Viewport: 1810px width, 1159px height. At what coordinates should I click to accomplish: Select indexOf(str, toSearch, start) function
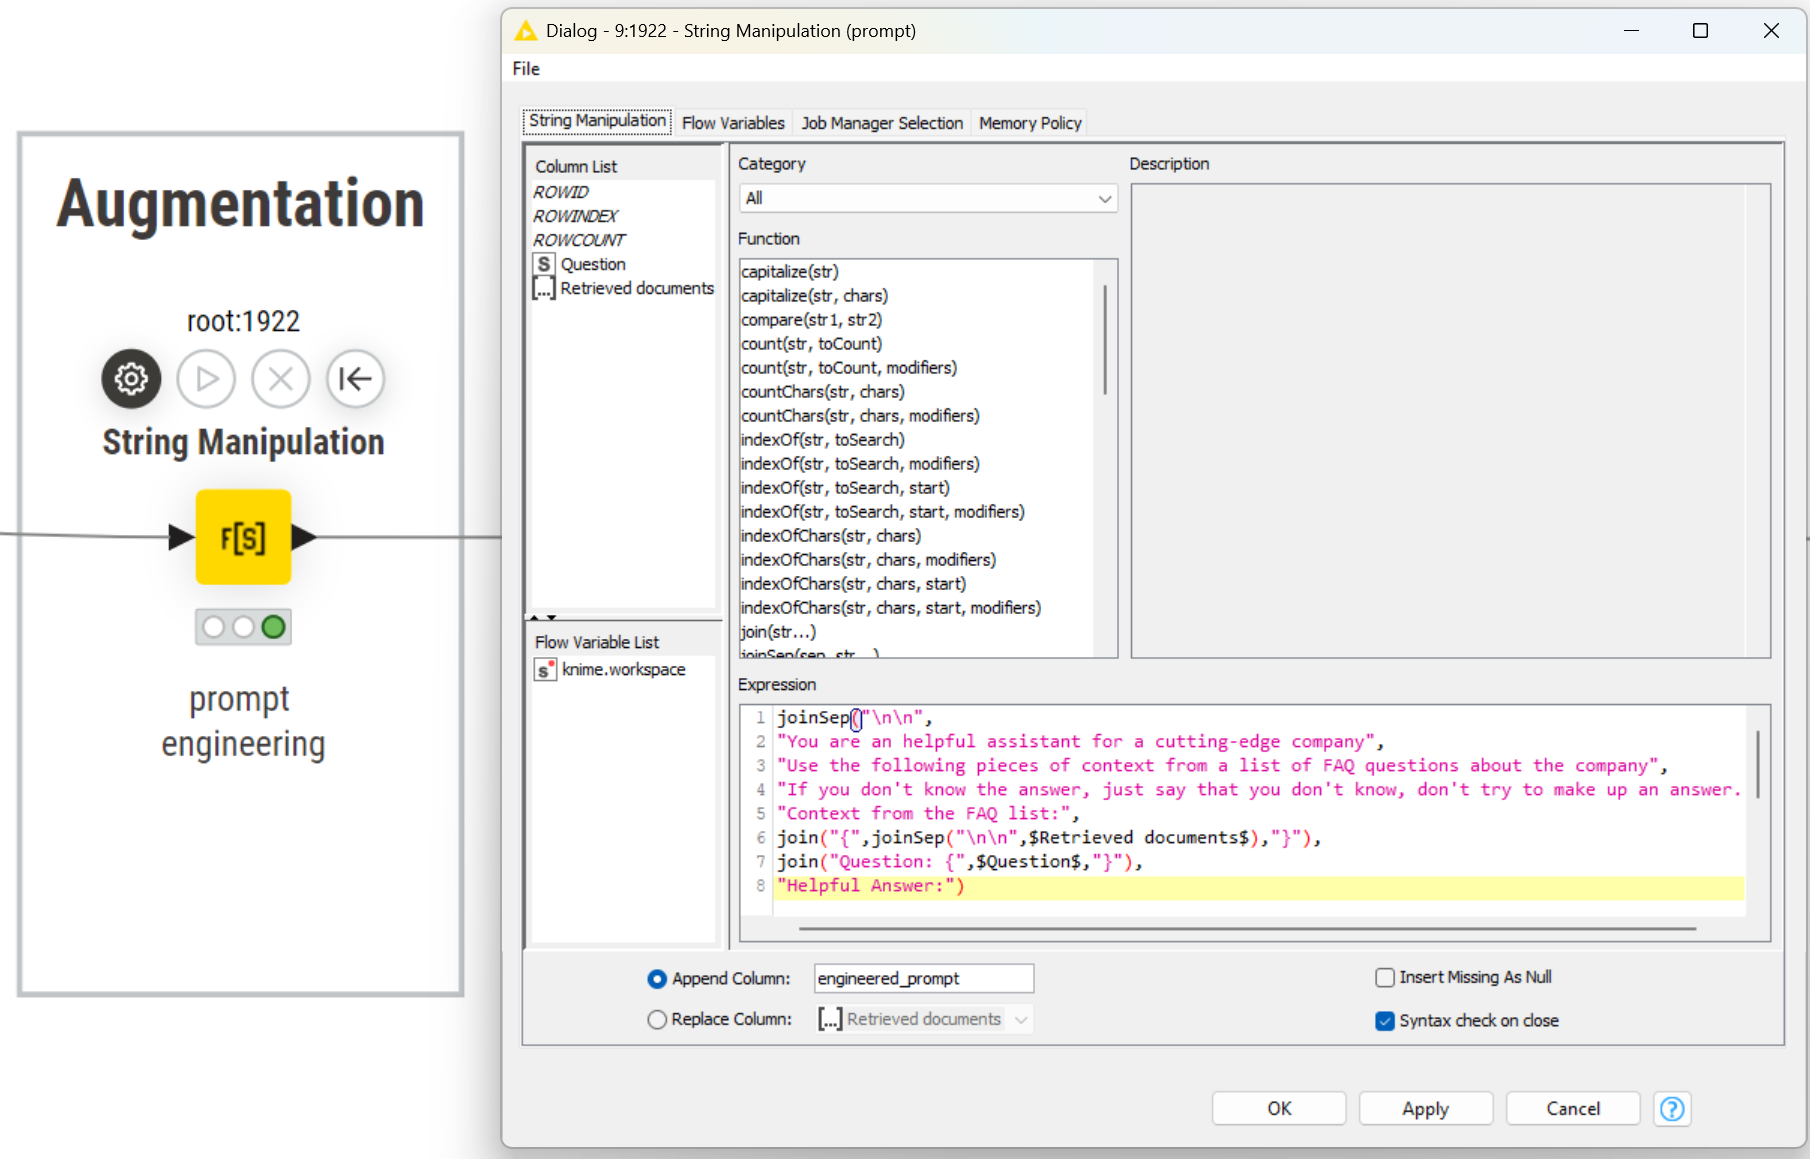pyautogui.click(x=845, y=487)
